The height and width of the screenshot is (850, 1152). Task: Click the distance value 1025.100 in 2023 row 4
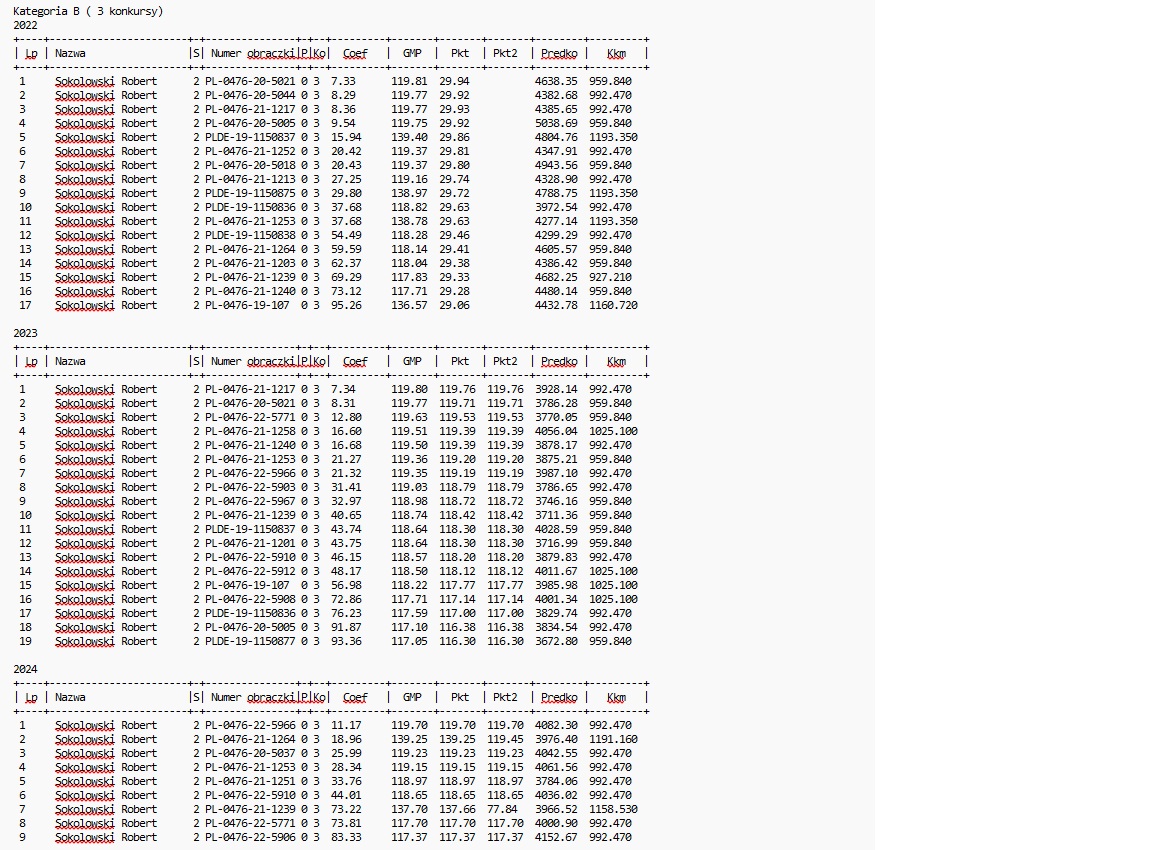(613, 431)
